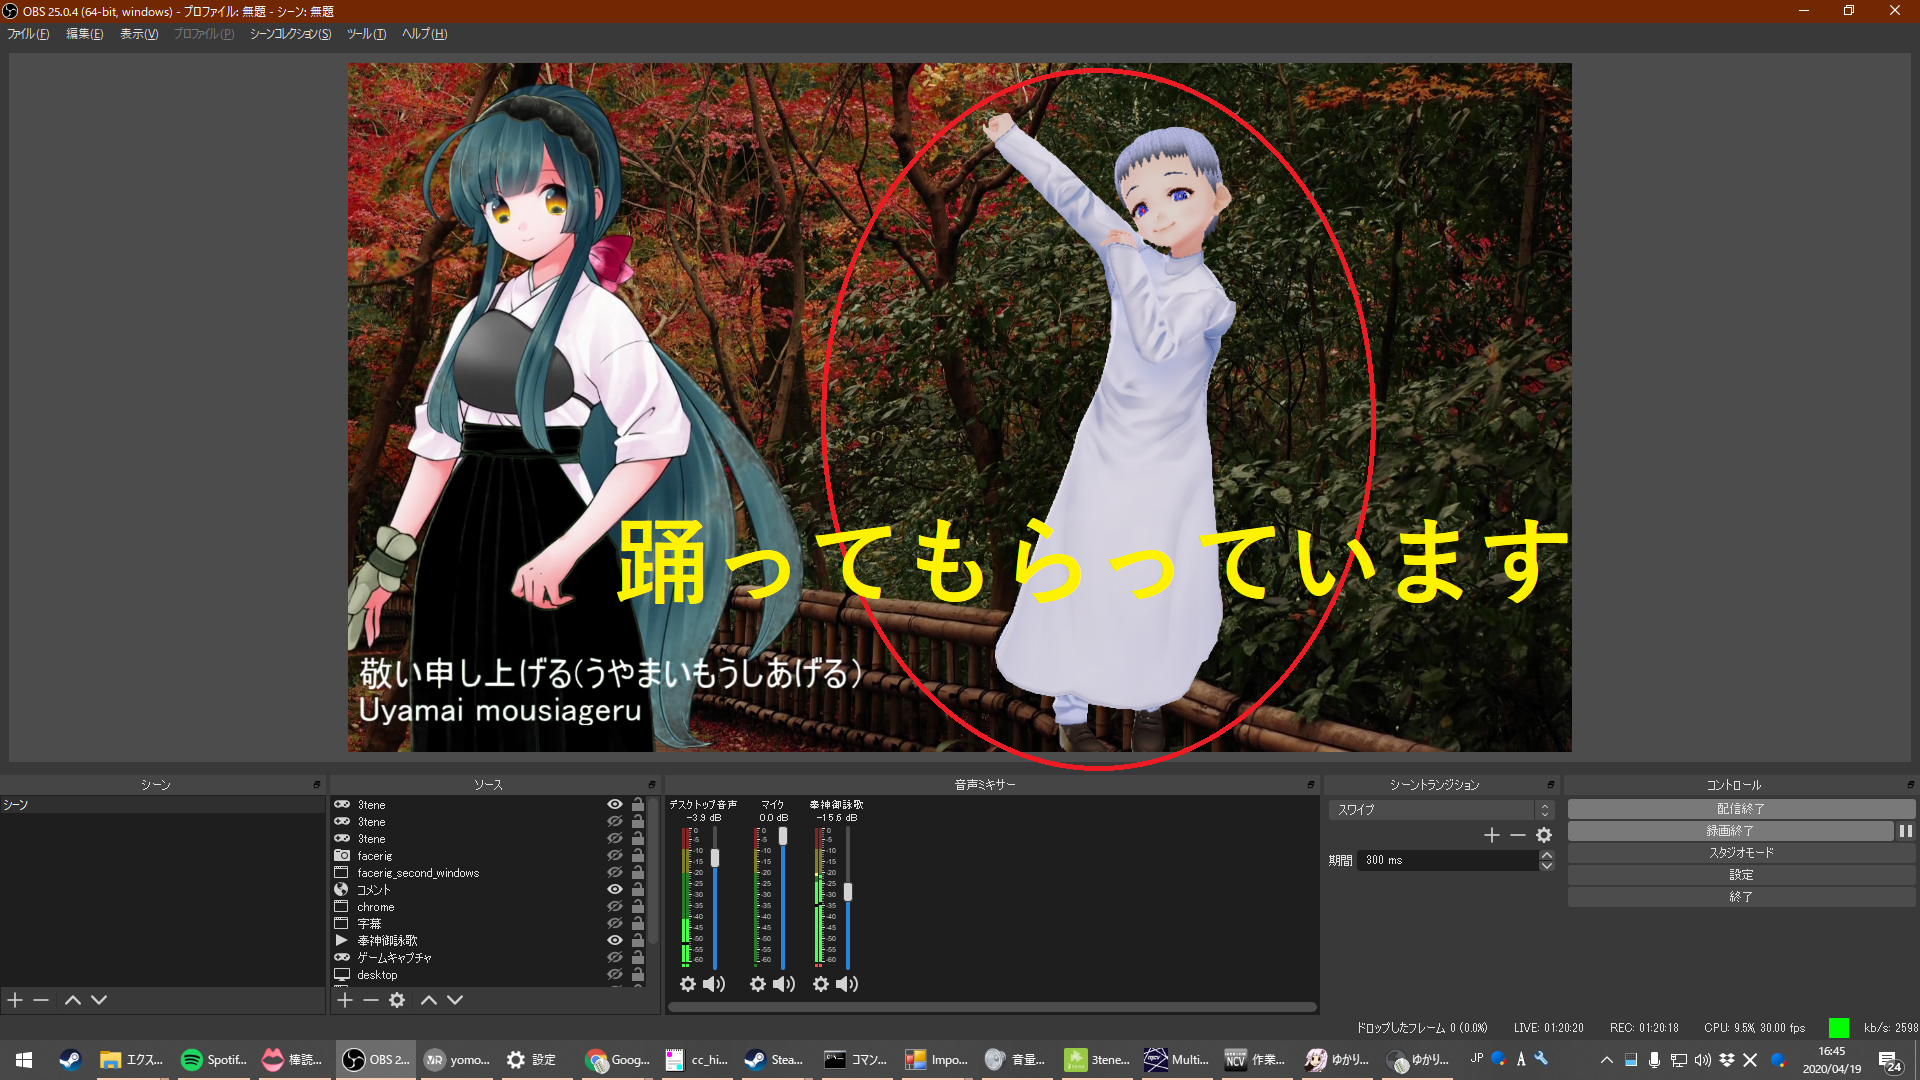
Task: Open the add source (+) icon
Action: coord(344,1000)
